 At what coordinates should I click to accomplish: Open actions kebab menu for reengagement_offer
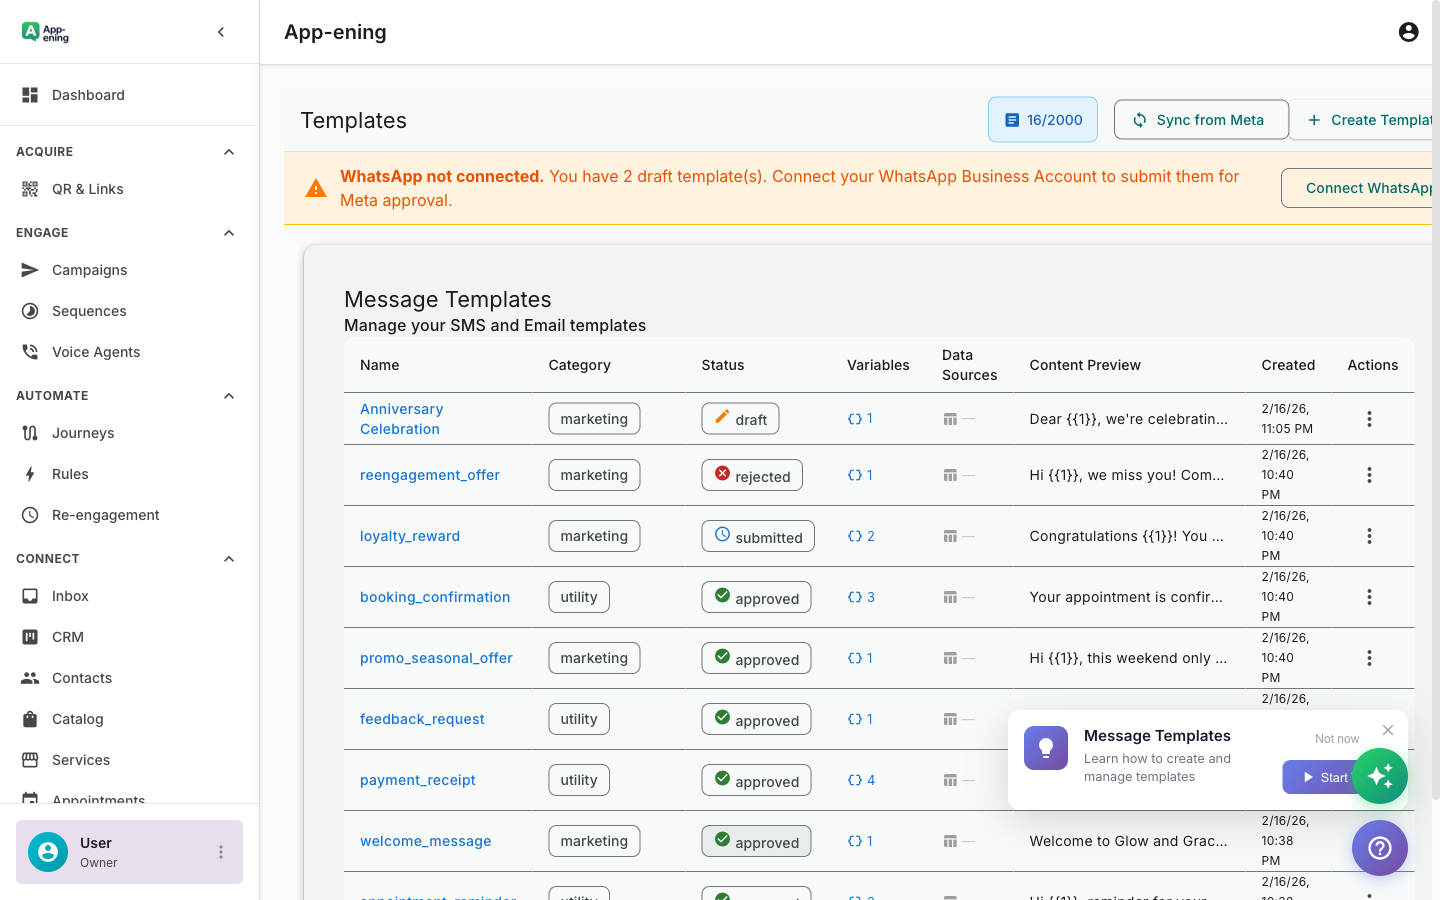tap(1369, 475)
